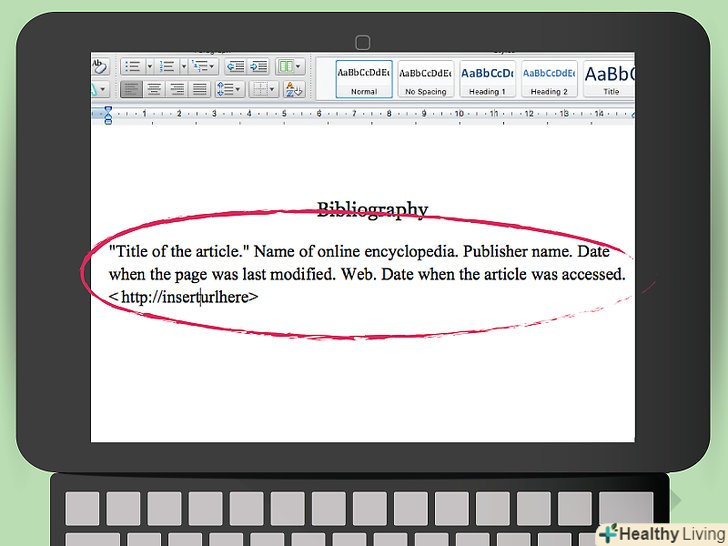Click the Bibliography heading text
Screen dimensions: 728x546
(x=372, y=209)
